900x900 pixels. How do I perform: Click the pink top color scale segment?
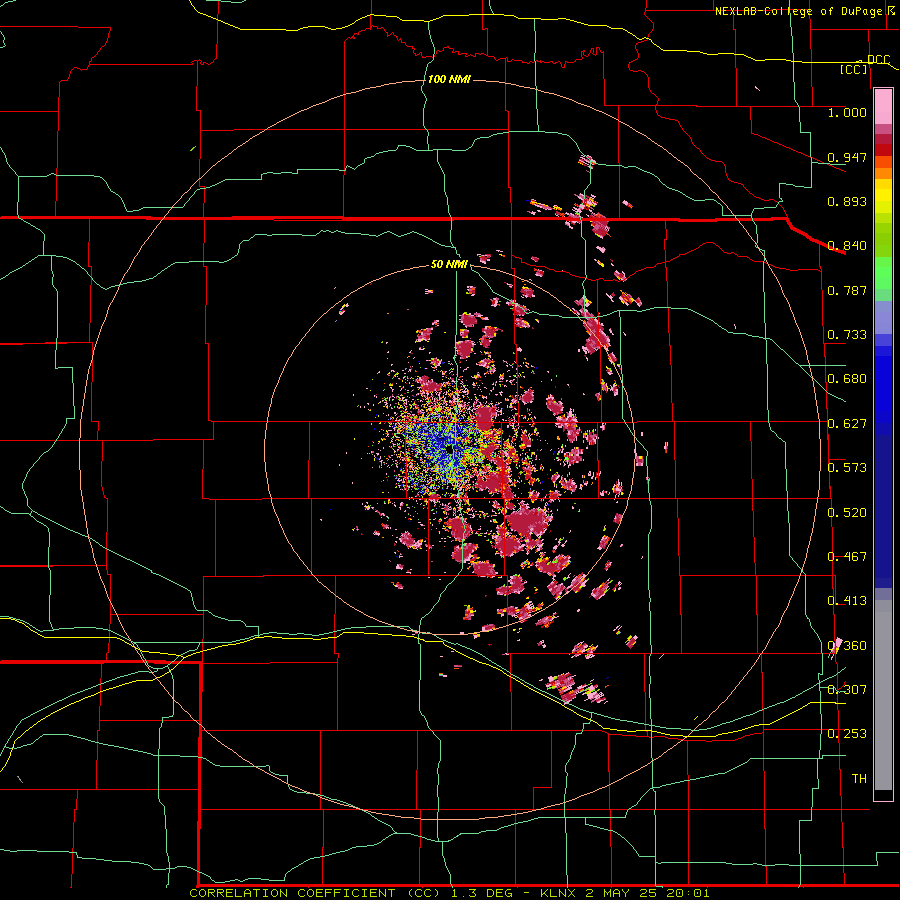point(883,107)
